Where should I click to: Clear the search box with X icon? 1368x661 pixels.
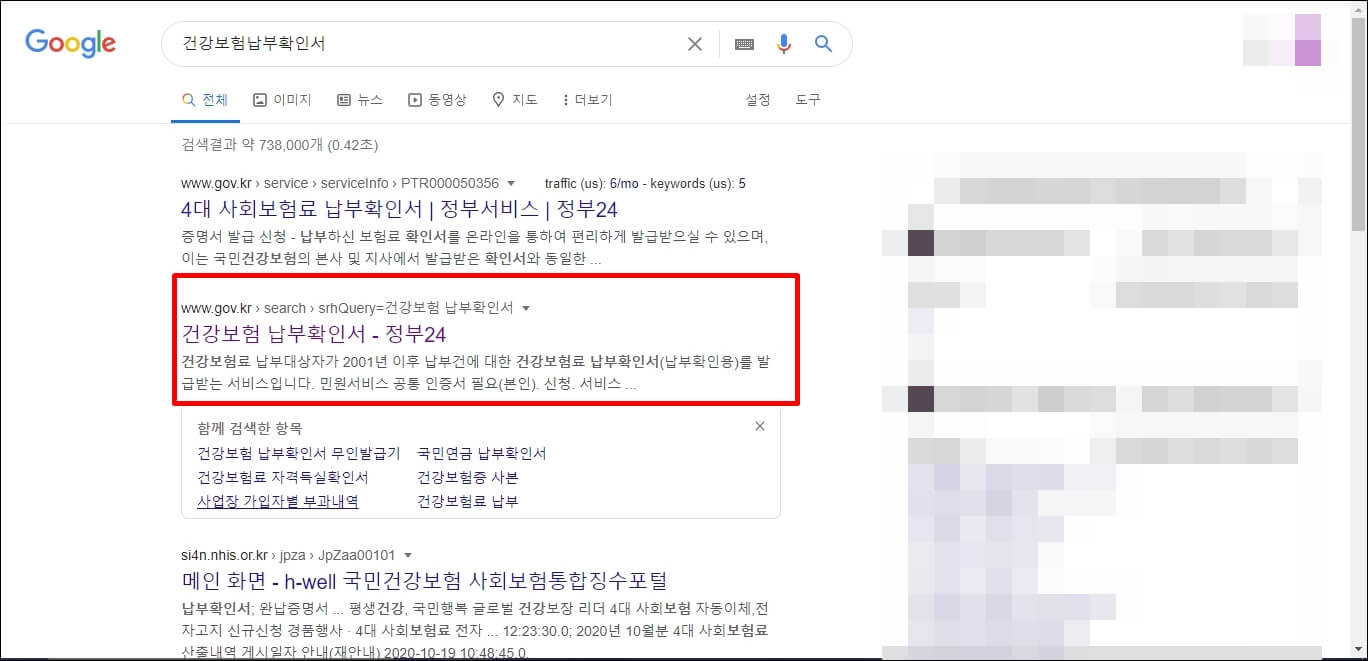click(695, 44)
